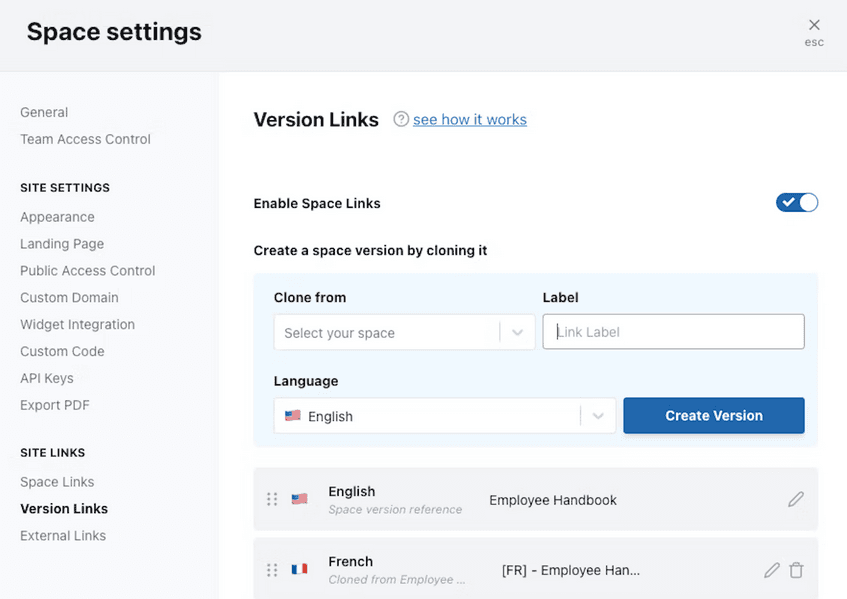Image resolution: width=847 pixels, height=599 pixels.
Task: Go to Team Access Control settings
Action: (x=85, y=139)
